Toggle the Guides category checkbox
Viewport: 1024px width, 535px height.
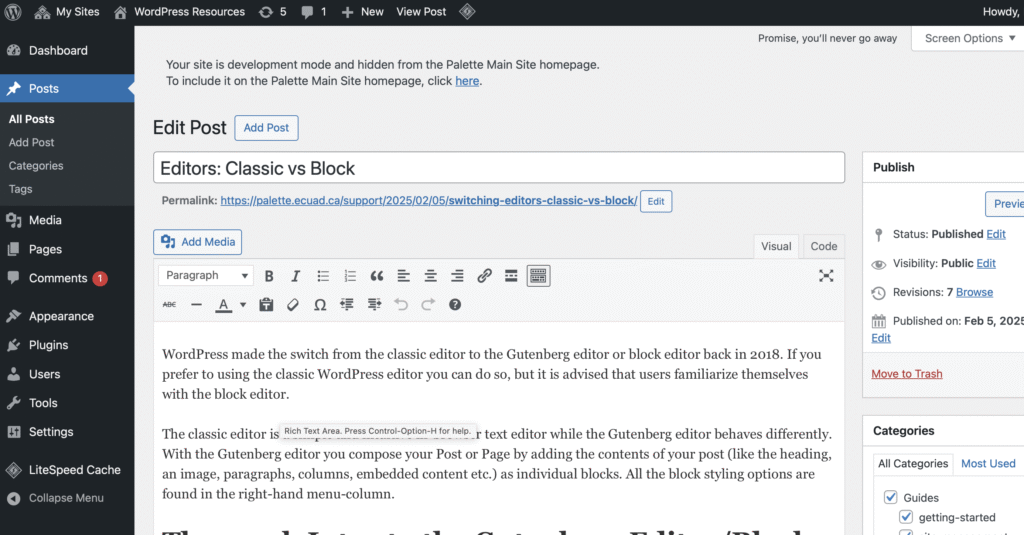[890, 497]
